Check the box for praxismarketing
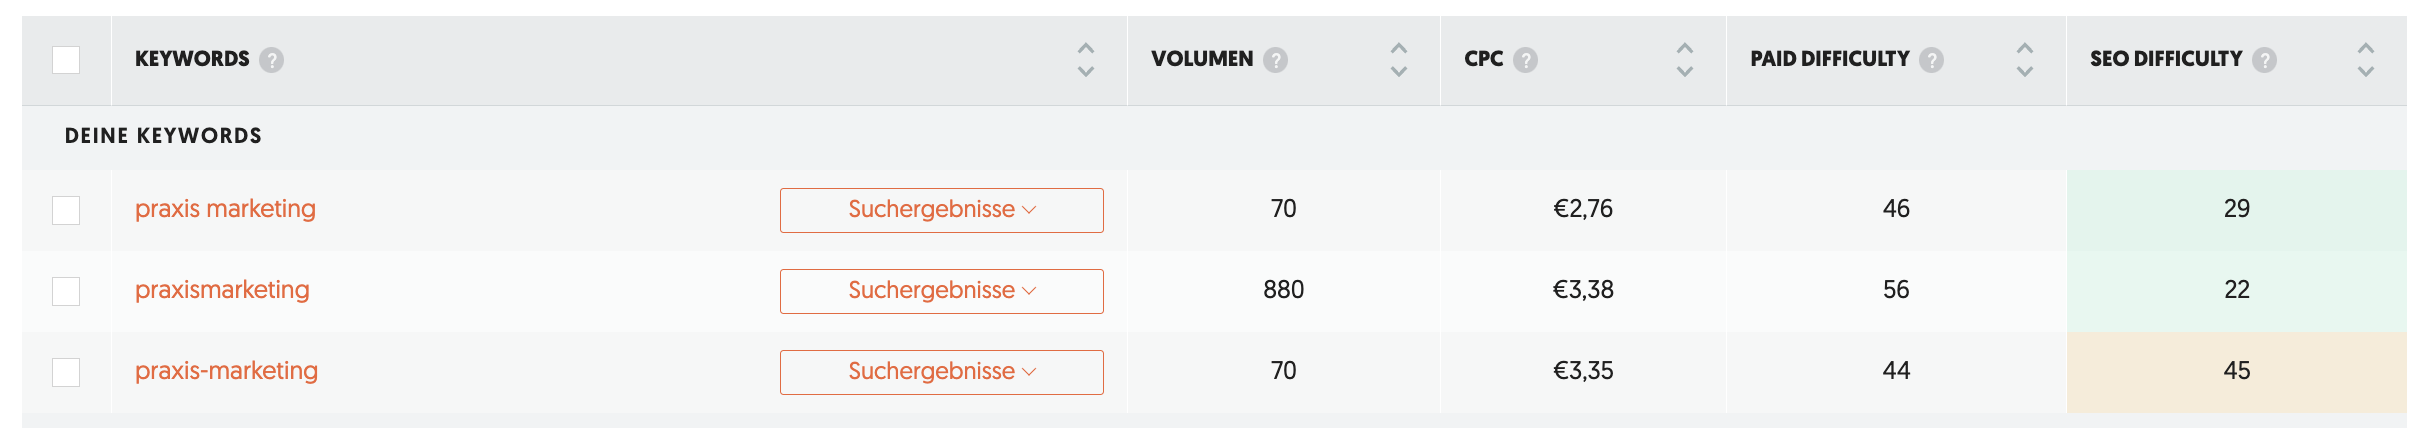Image resolution: width=2426 pixels, height=428 pixels. 66,291
